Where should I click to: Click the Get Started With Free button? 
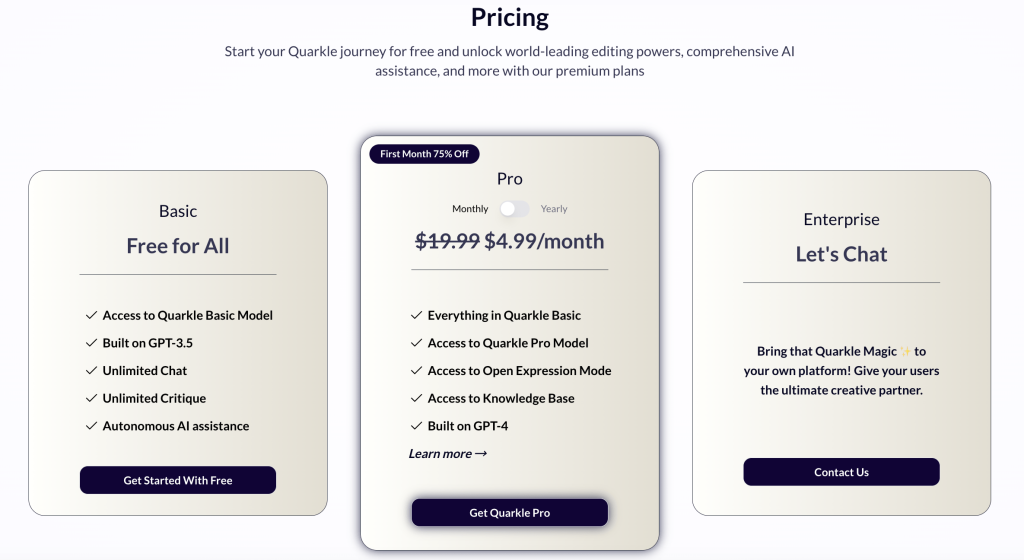tap(178, 480)
